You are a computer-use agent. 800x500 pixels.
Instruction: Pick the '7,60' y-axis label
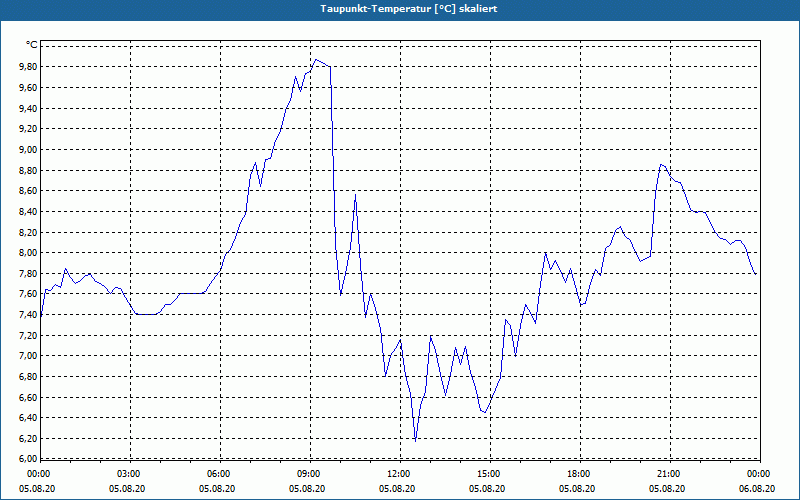(29, 294)
